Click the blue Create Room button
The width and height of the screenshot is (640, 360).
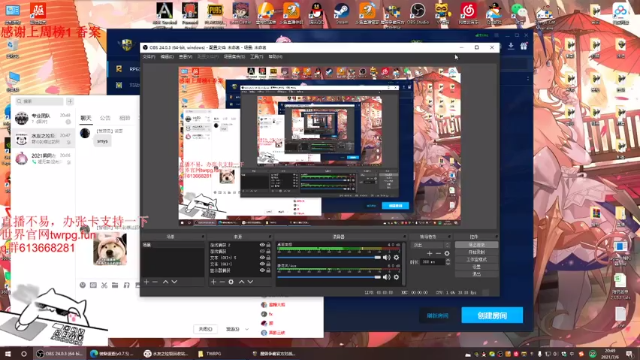tap(492, 315)
